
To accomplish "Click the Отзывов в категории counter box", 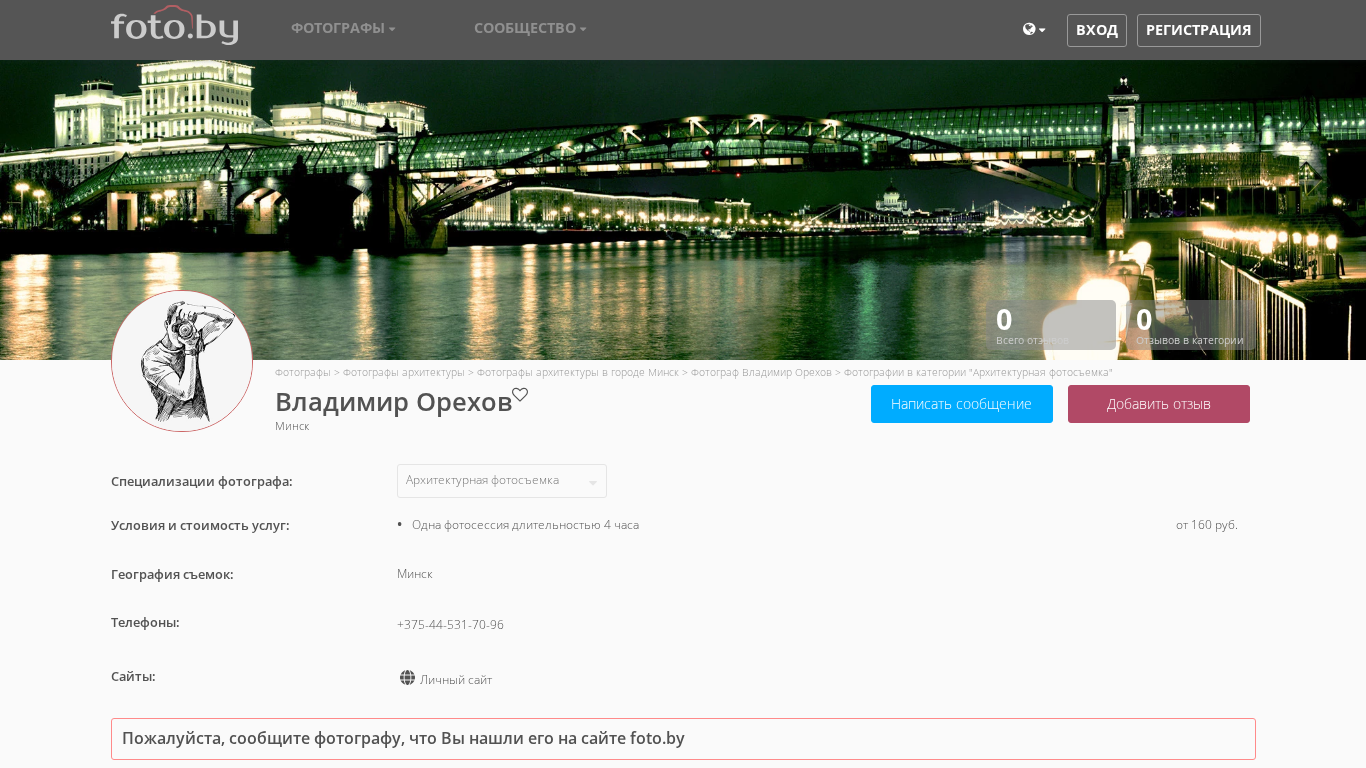I will [1191, 325].
